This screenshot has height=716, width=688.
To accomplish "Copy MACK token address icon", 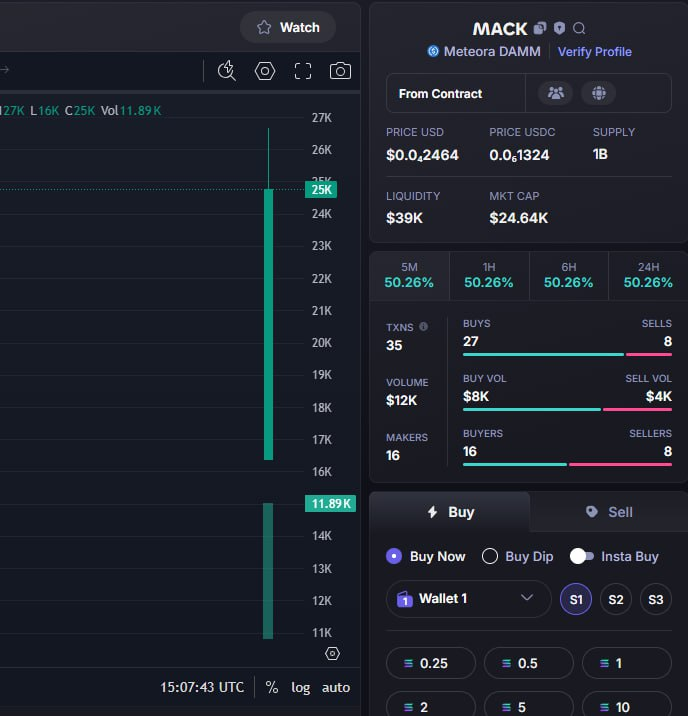I will (x=540, y=28).
